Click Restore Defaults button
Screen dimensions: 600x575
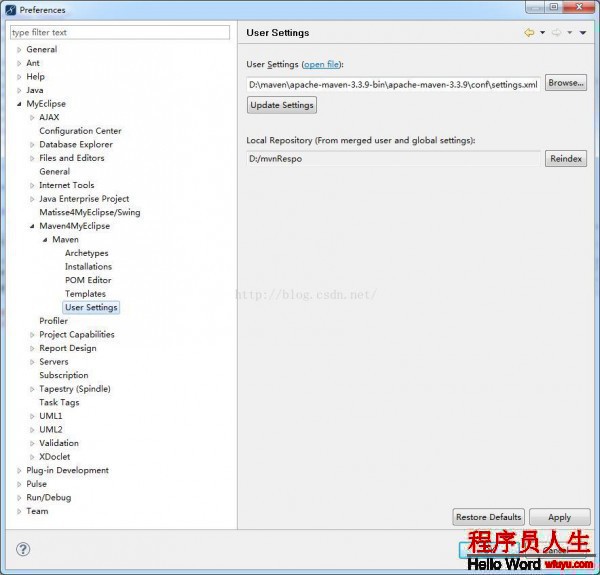(x=488, y=517)
